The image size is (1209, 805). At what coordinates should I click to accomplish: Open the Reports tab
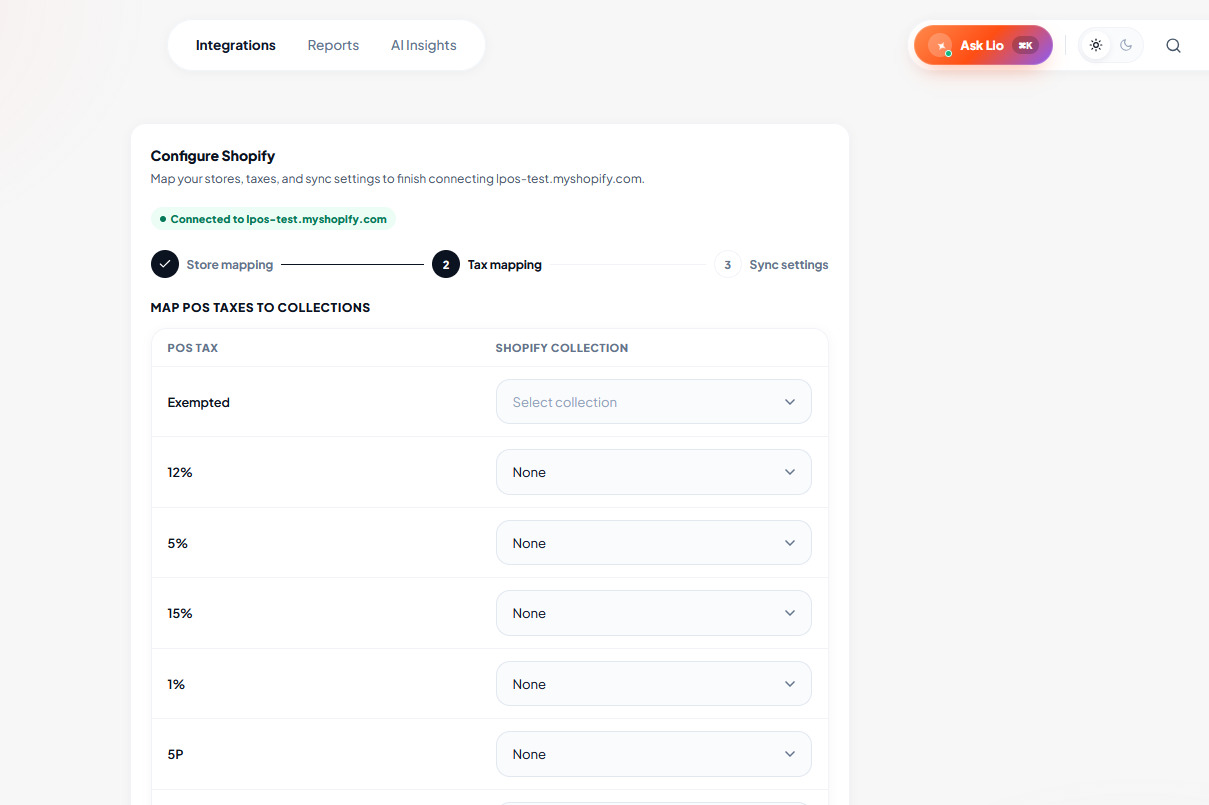[x=333, y=45]
